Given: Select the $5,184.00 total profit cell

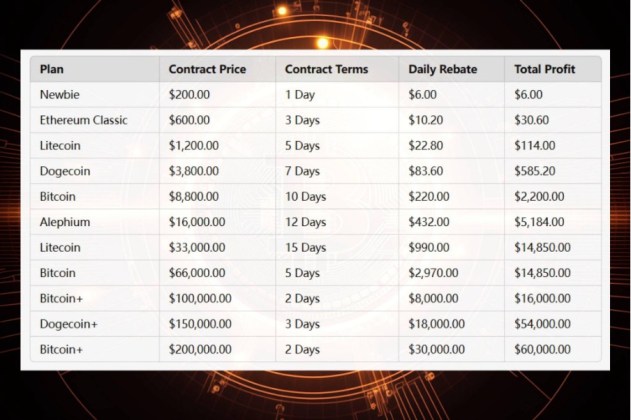Looking at the screenshot, I should [x=539, y=222].
